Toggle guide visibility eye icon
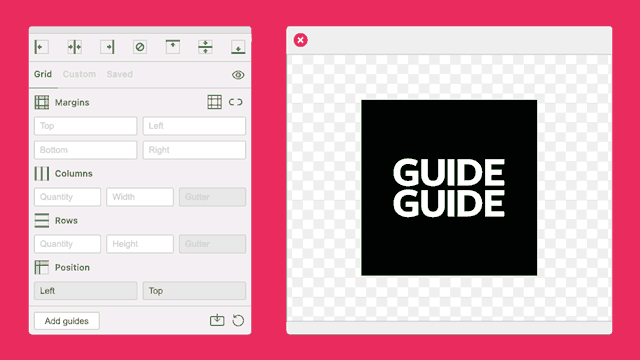The image size is (640, 360). click(x=238, y=75)
